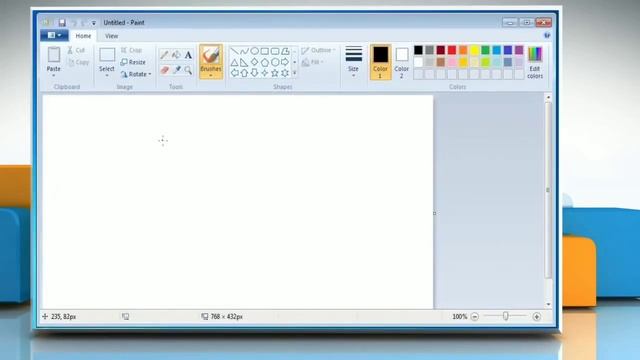
Task: Choose the Five-point star shape
Action: click(x=275, y=73)
